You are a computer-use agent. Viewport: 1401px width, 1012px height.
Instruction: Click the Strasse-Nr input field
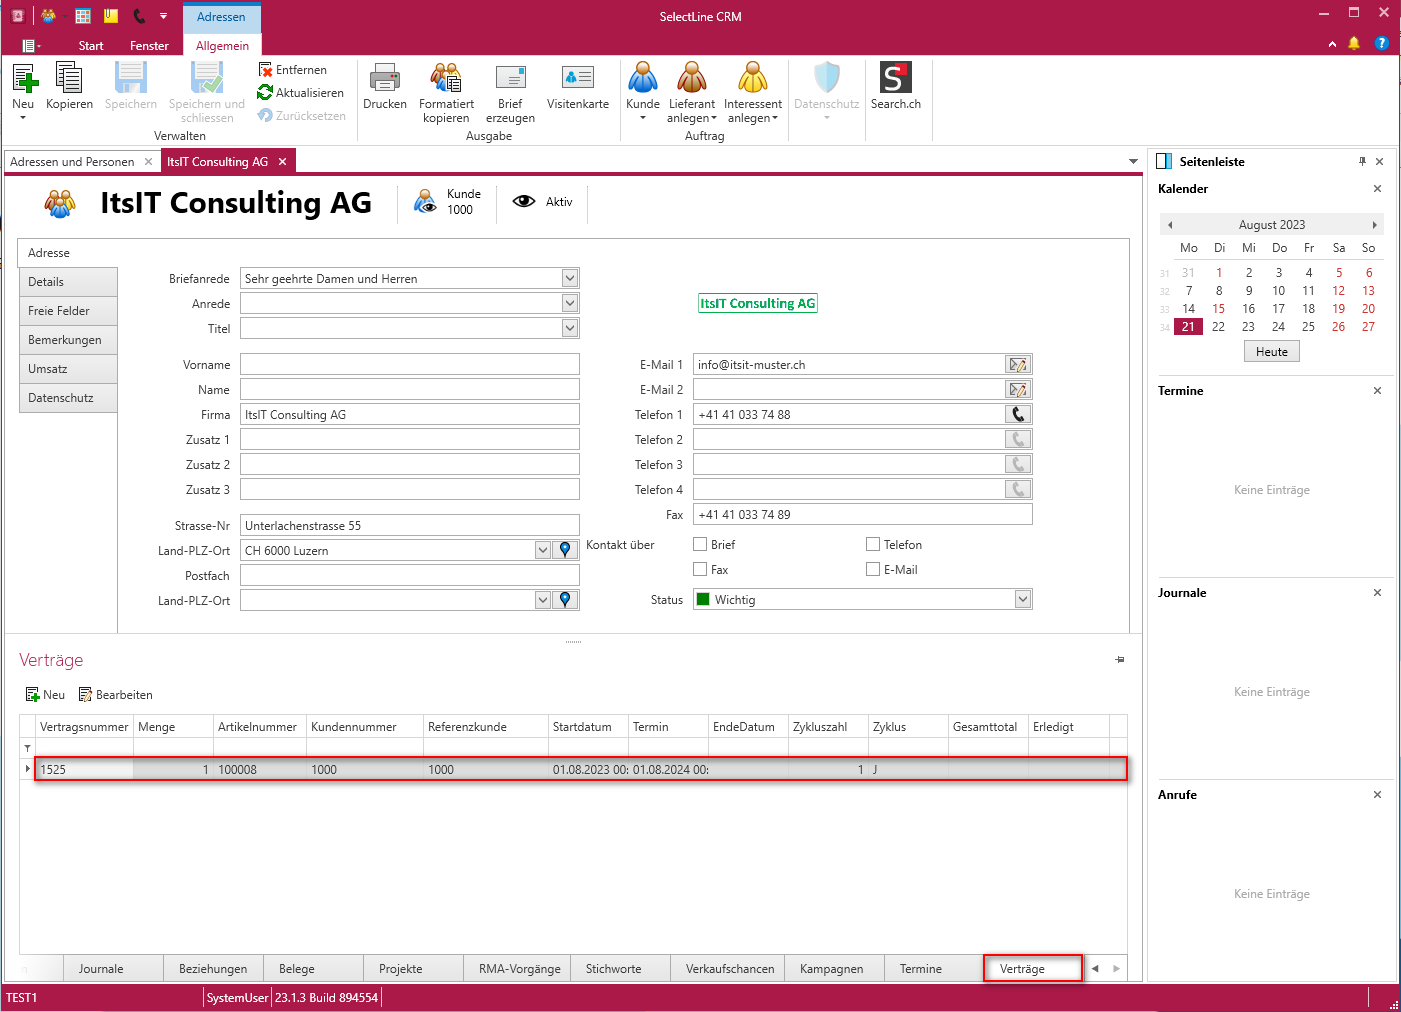click(410, 525)
